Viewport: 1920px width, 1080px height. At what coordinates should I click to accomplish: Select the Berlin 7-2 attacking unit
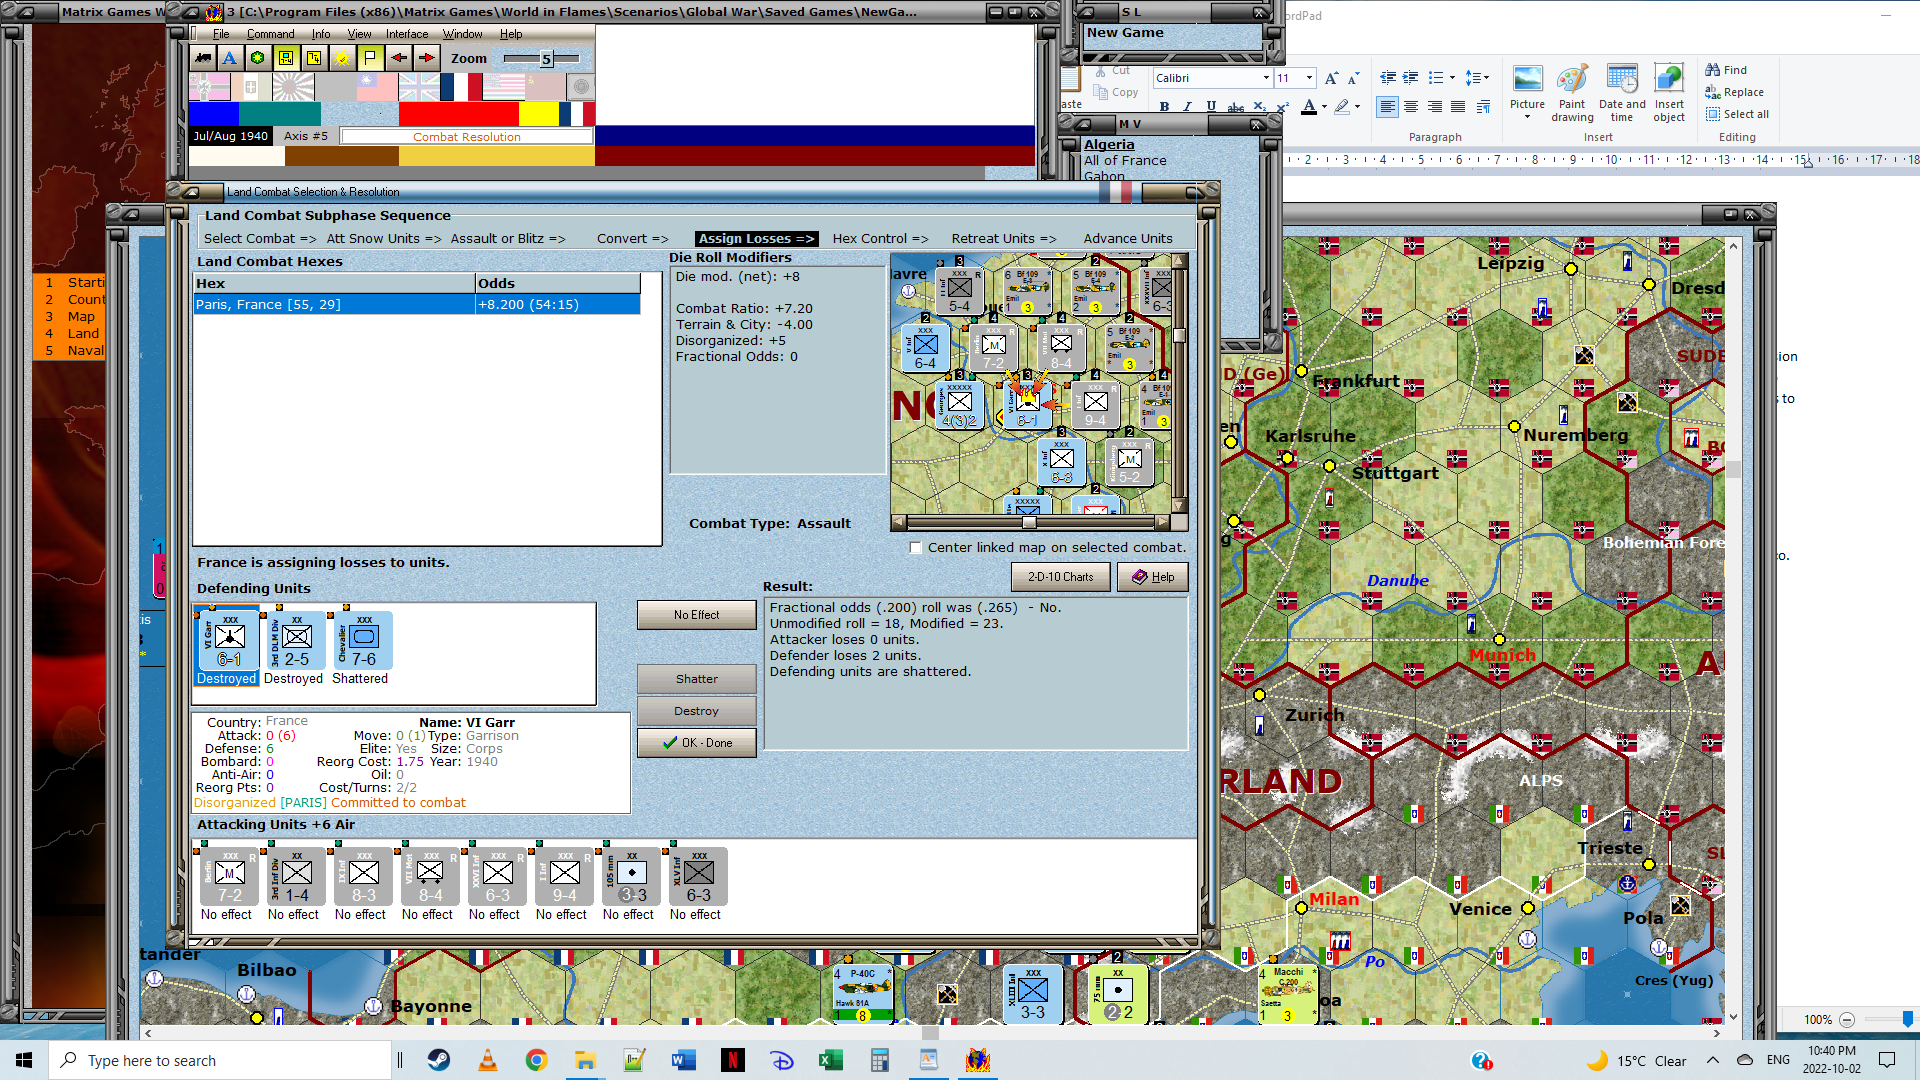pos(227,877)
